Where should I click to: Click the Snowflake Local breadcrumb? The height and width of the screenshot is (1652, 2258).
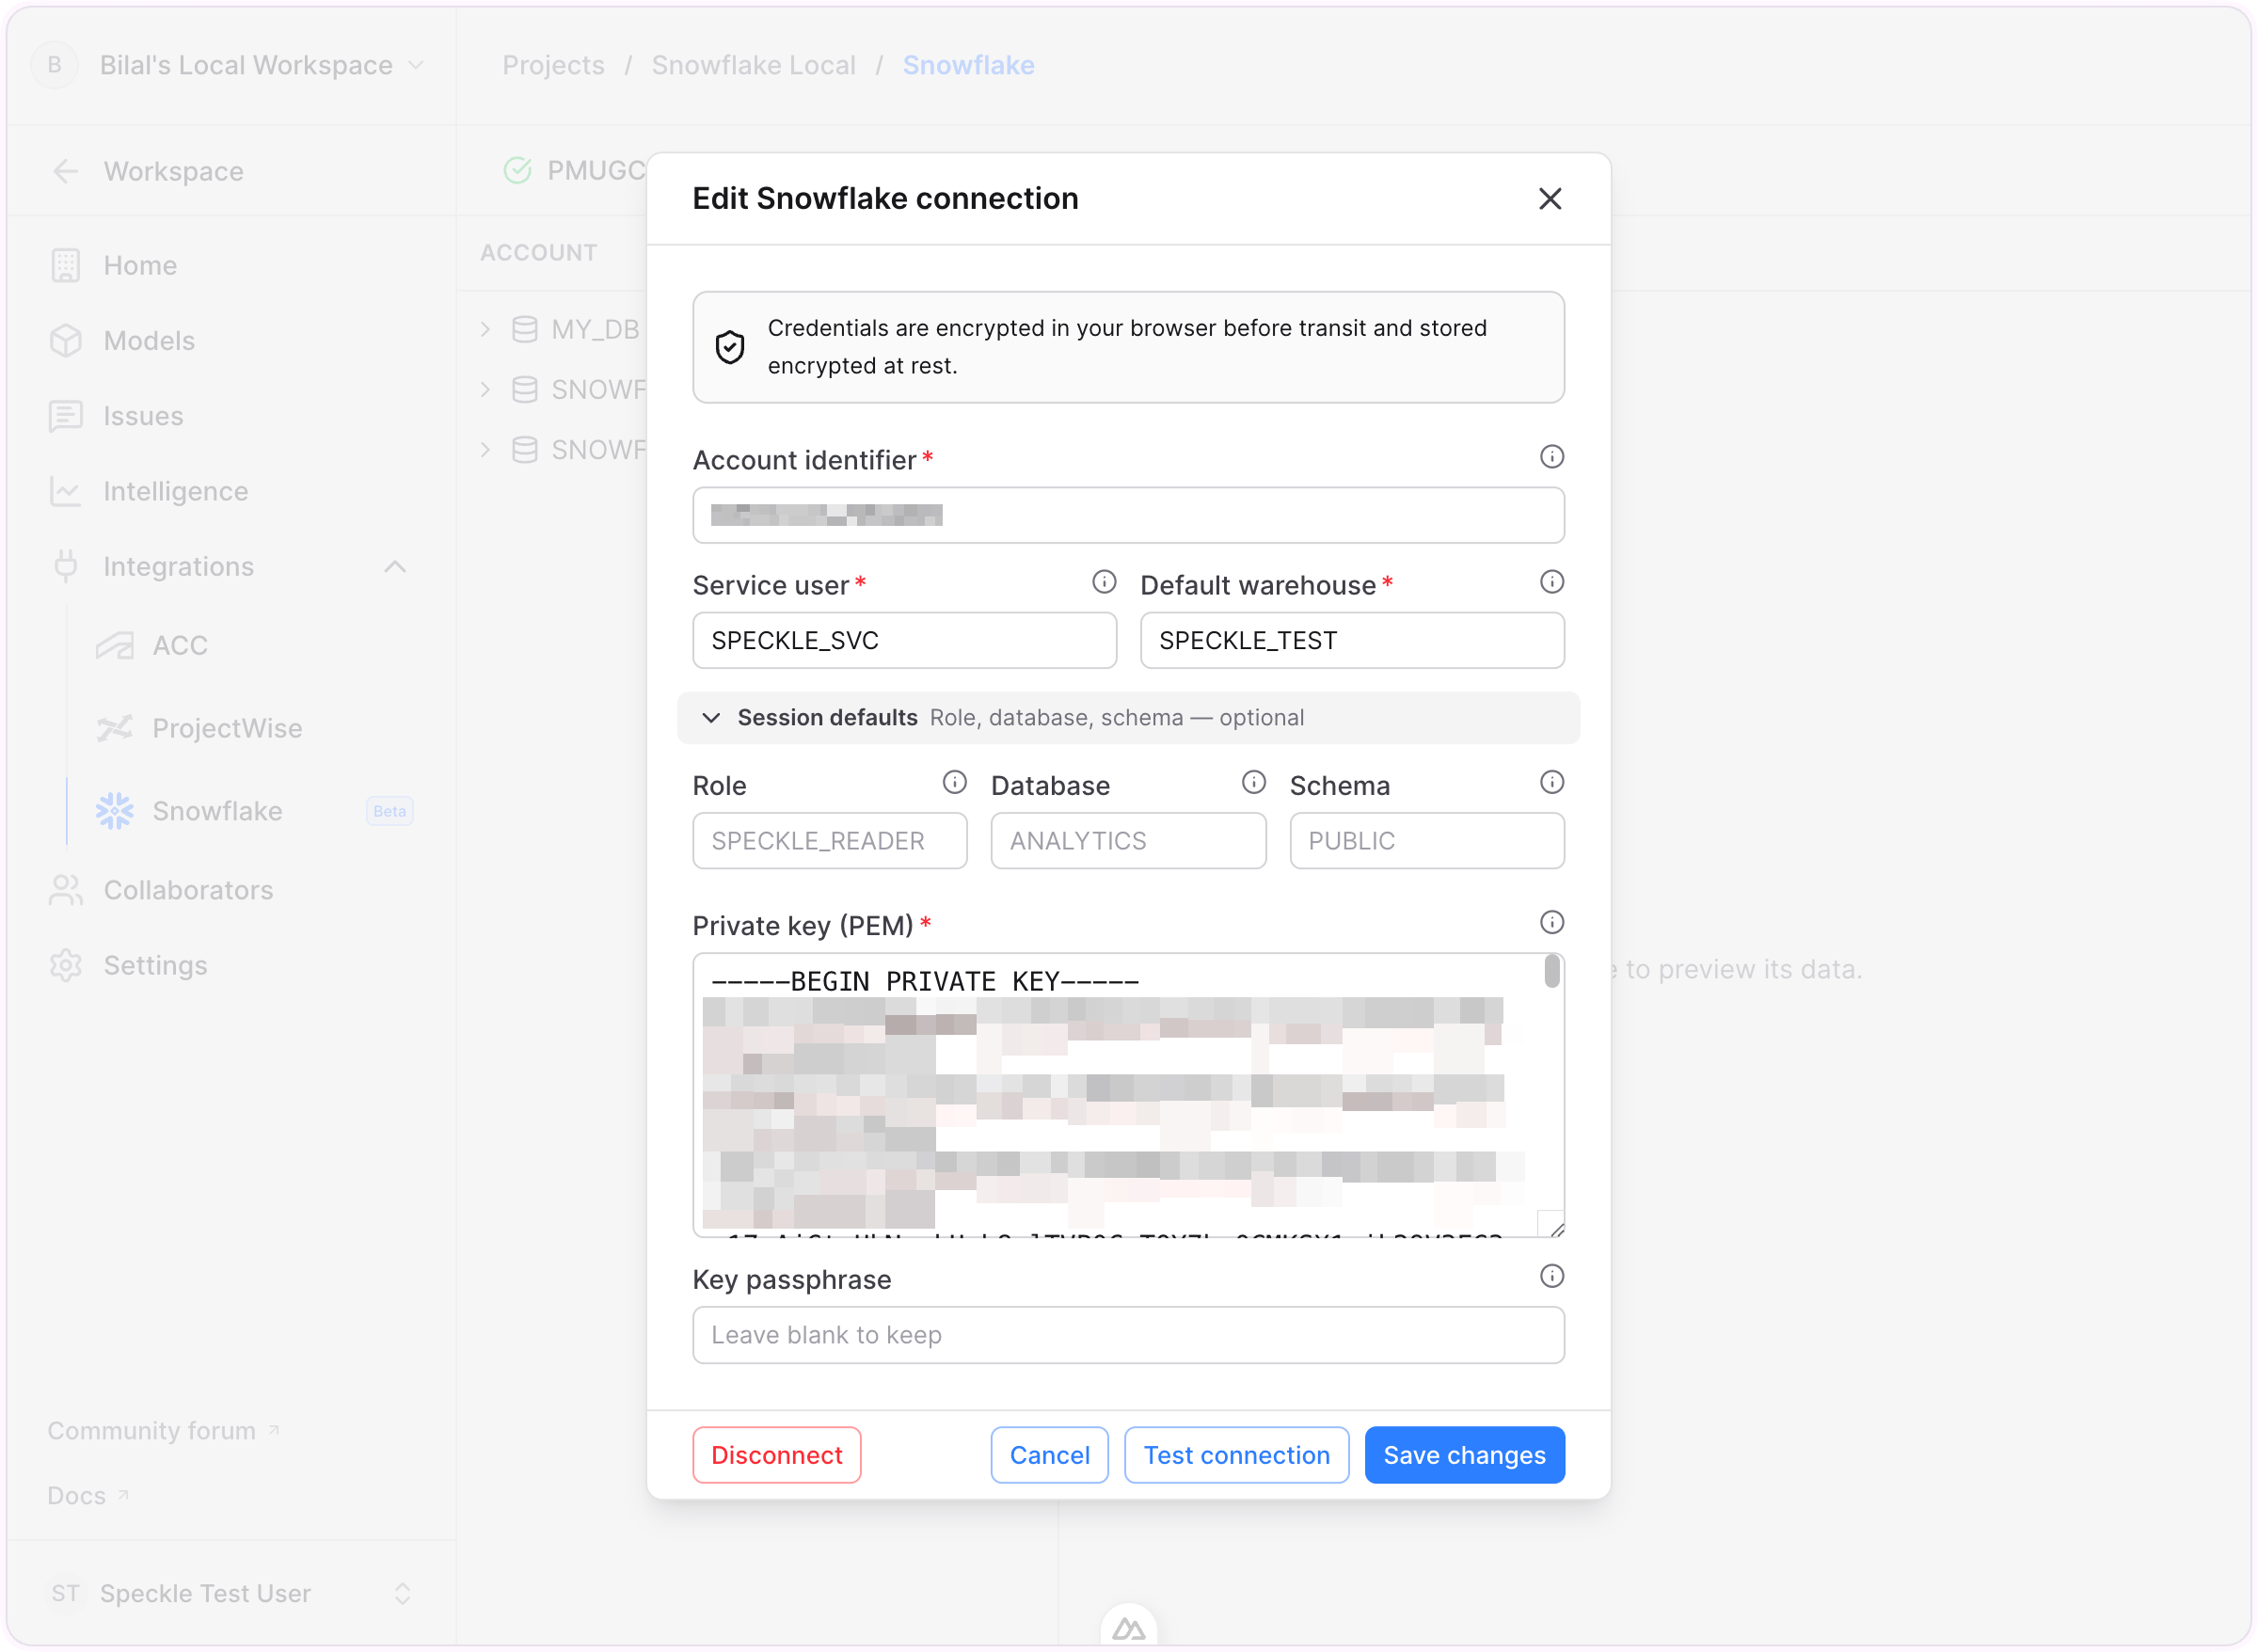pyautogui.click(x=754, y=65)
